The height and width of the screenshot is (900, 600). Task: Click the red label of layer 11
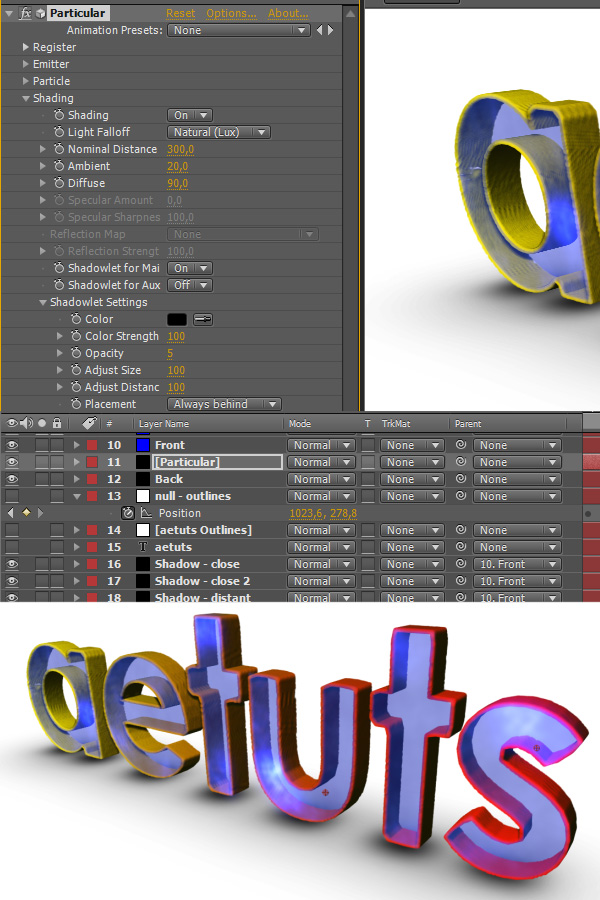pyautogui.click(x=92, y=462)
